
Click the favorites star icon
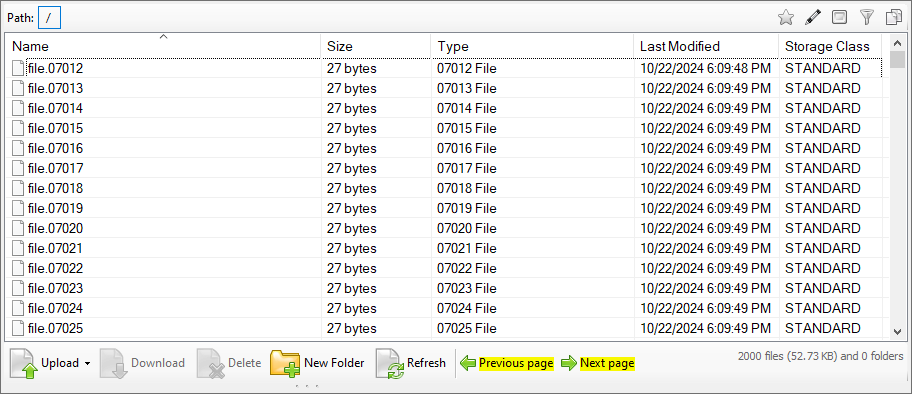pos(786,18)
